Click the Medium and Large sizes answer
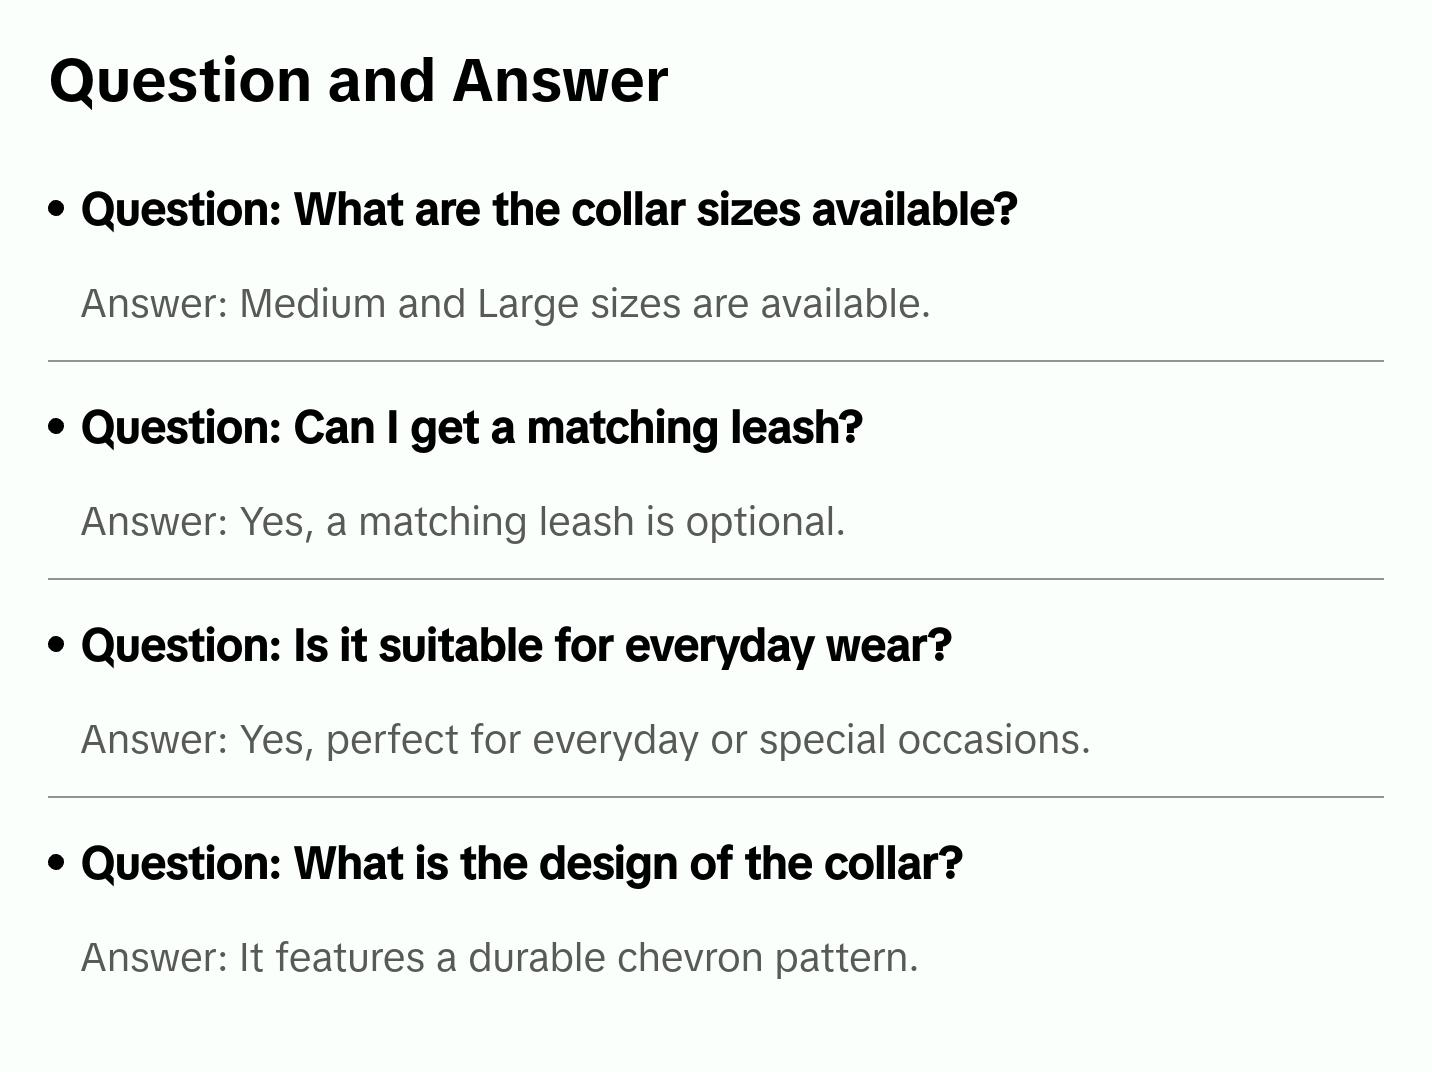Viewport: 1432px width, 1072px height. (x=505, y=304)
